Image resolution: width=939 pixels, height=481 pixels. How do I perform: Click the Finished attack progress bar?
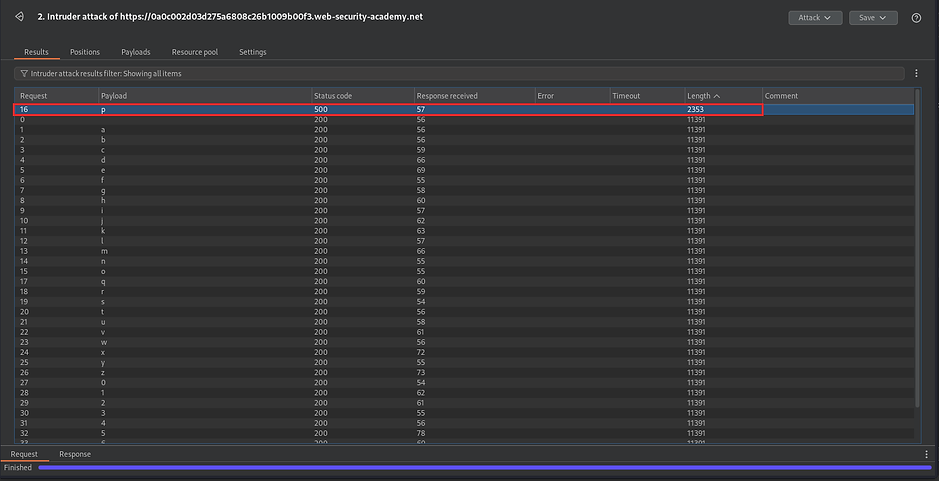[x=485, y=467]
